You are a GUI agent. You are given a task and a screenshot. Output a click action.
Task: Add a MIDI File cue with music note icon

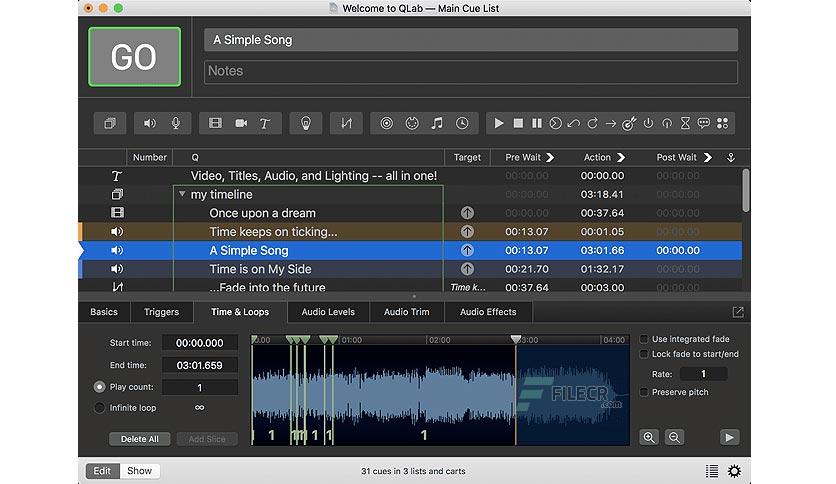437,124
